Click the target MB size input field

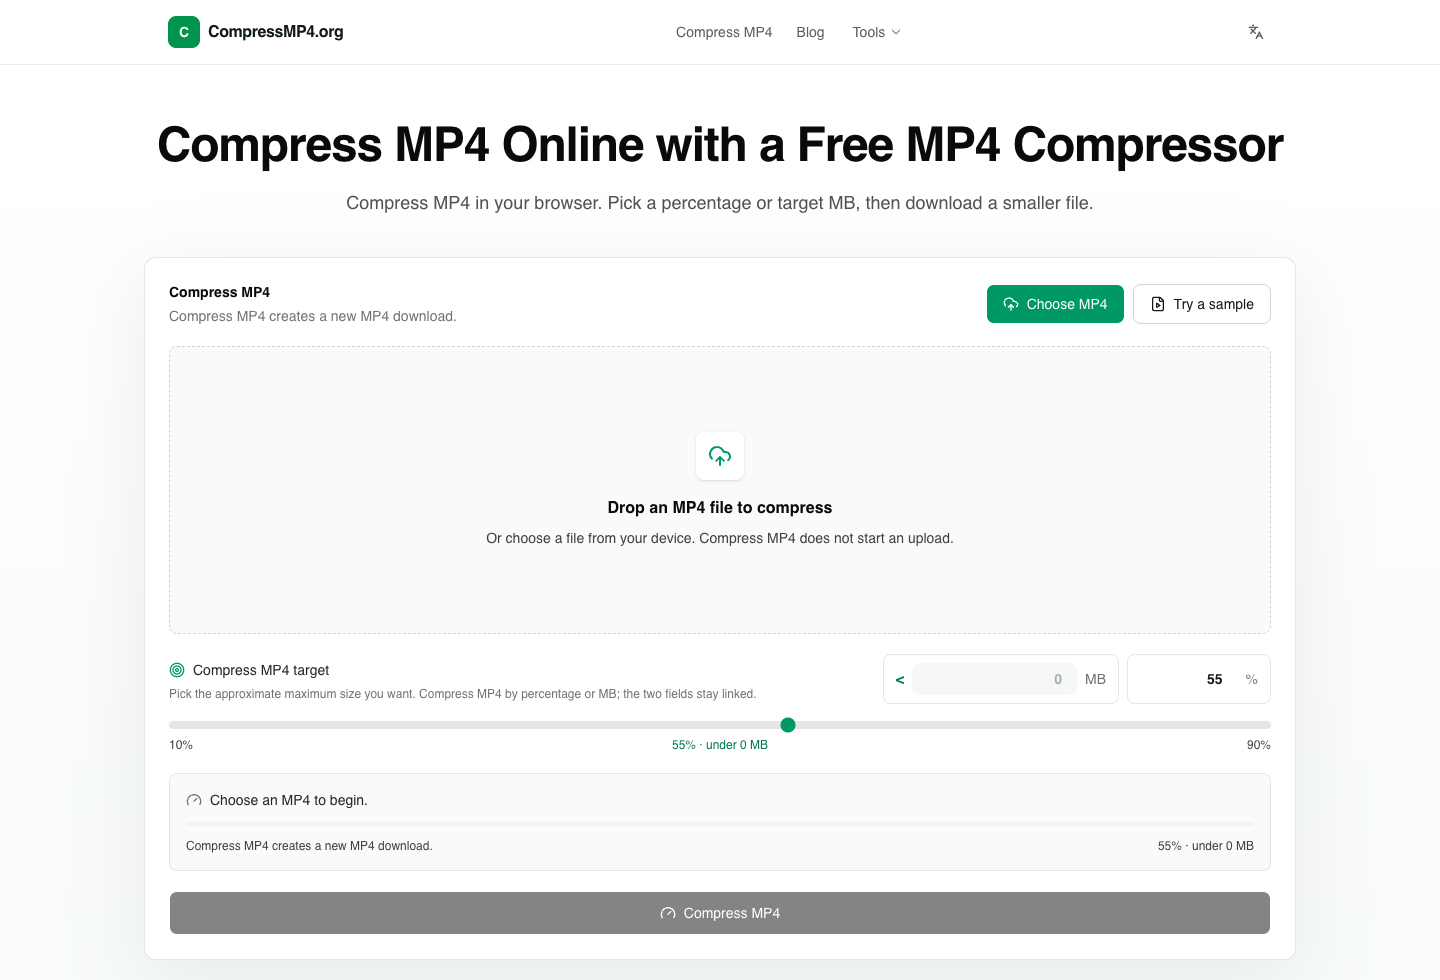994,679
